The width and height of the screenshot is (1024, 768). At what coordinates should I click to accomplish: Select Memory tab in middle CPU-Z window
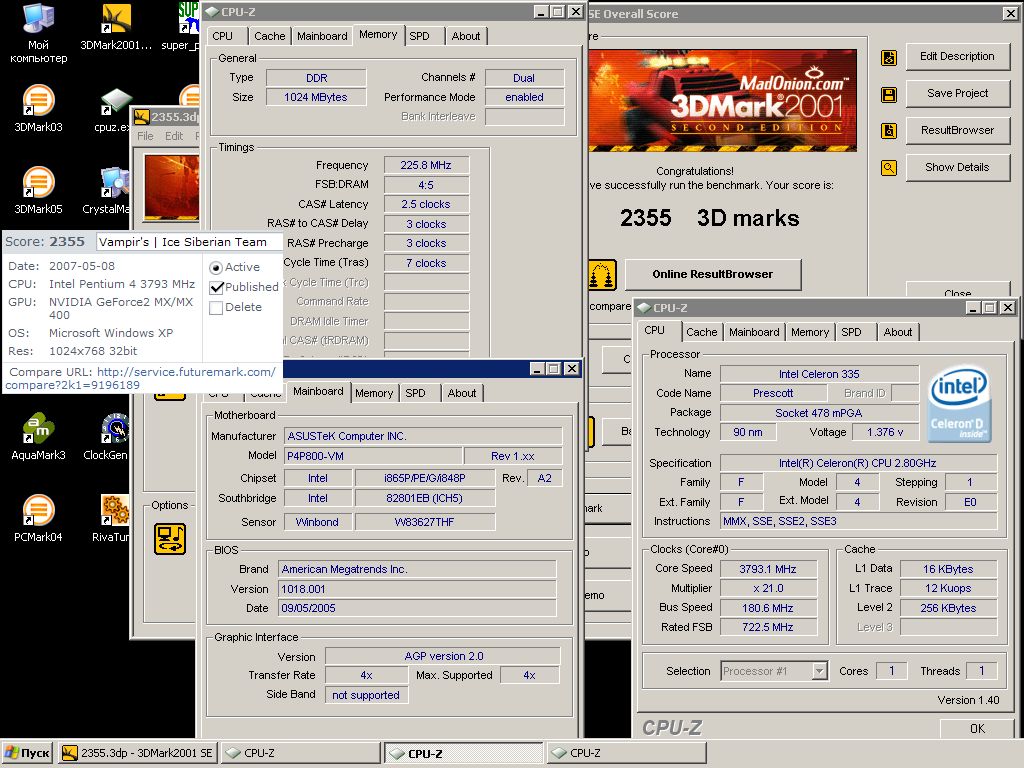374,393
